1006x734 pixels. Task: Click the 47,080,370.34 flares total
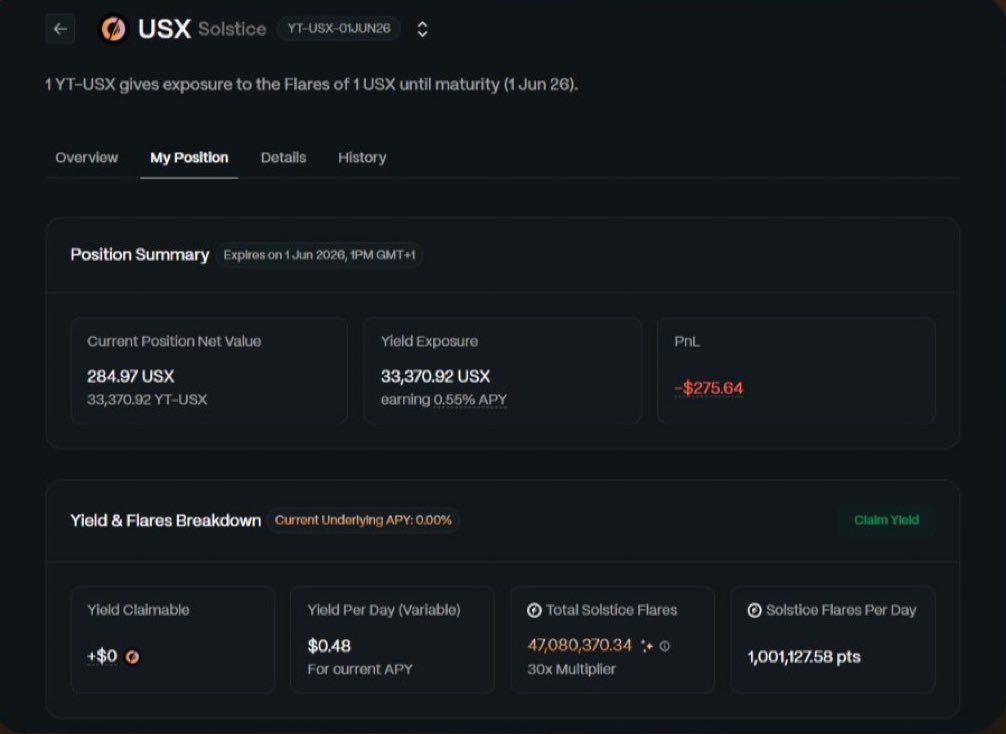(579, 645)
